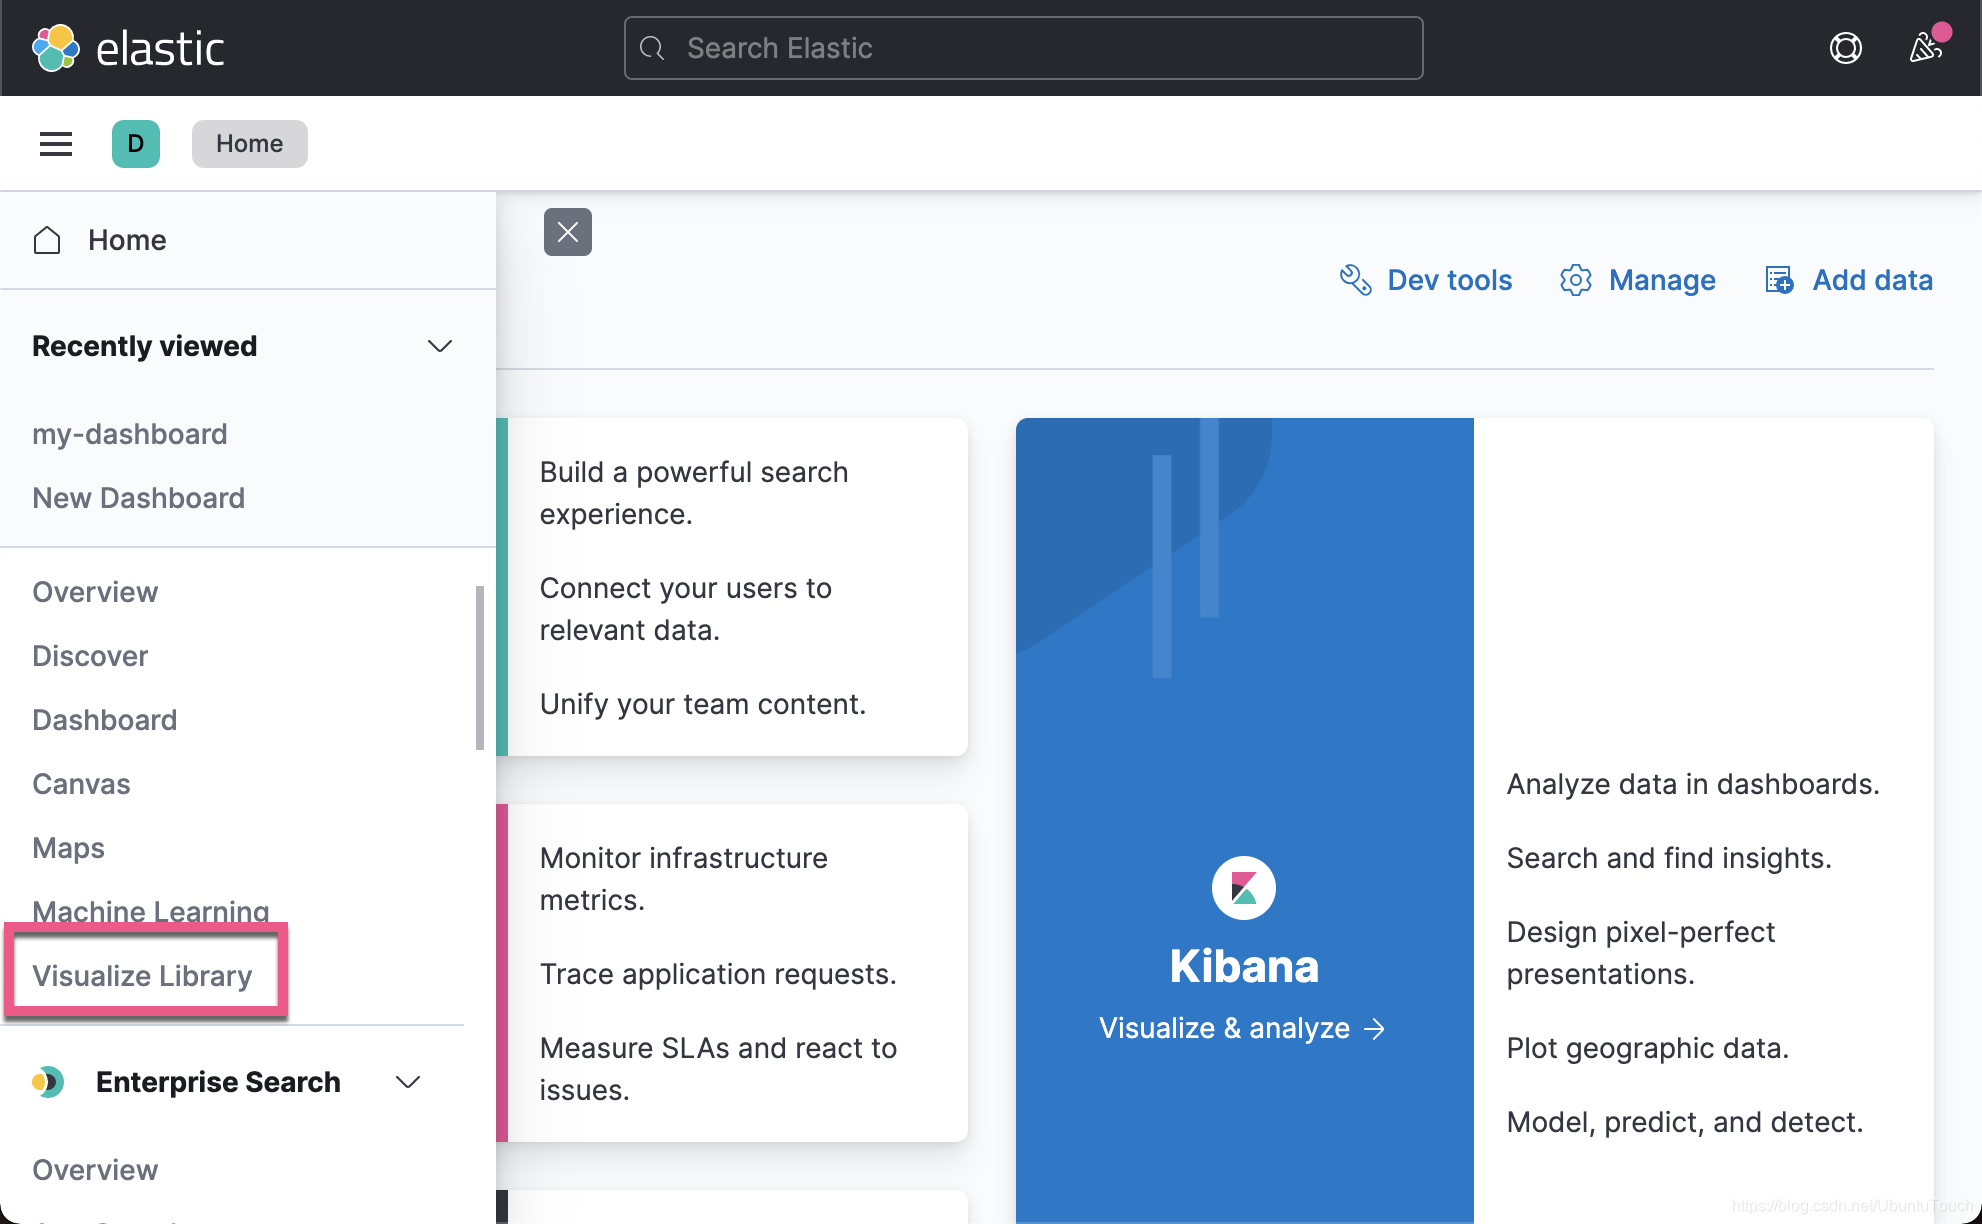Open Visualize Library in the sidebar
1982x1224 pixels.
142,976
